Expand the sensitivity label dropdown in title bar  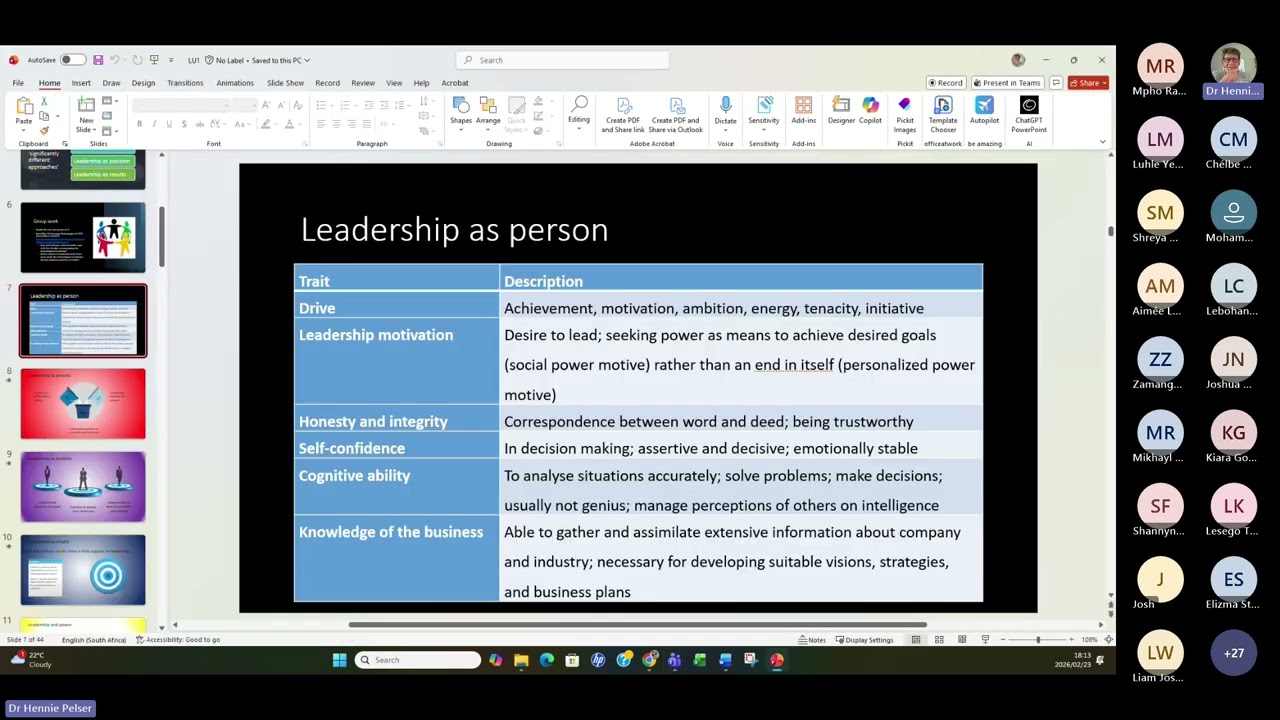tap(307, 60)
